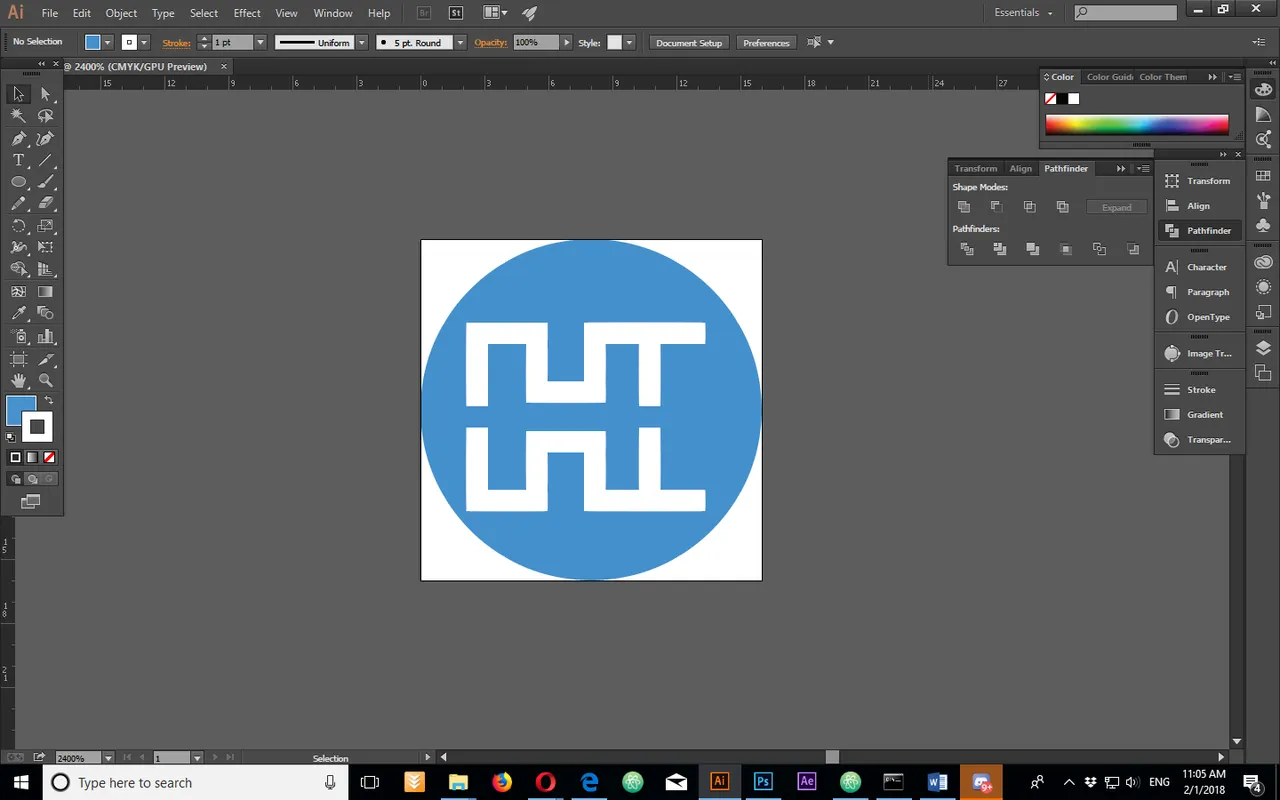Open the Object menu
1280x800 pixels.
121,13
